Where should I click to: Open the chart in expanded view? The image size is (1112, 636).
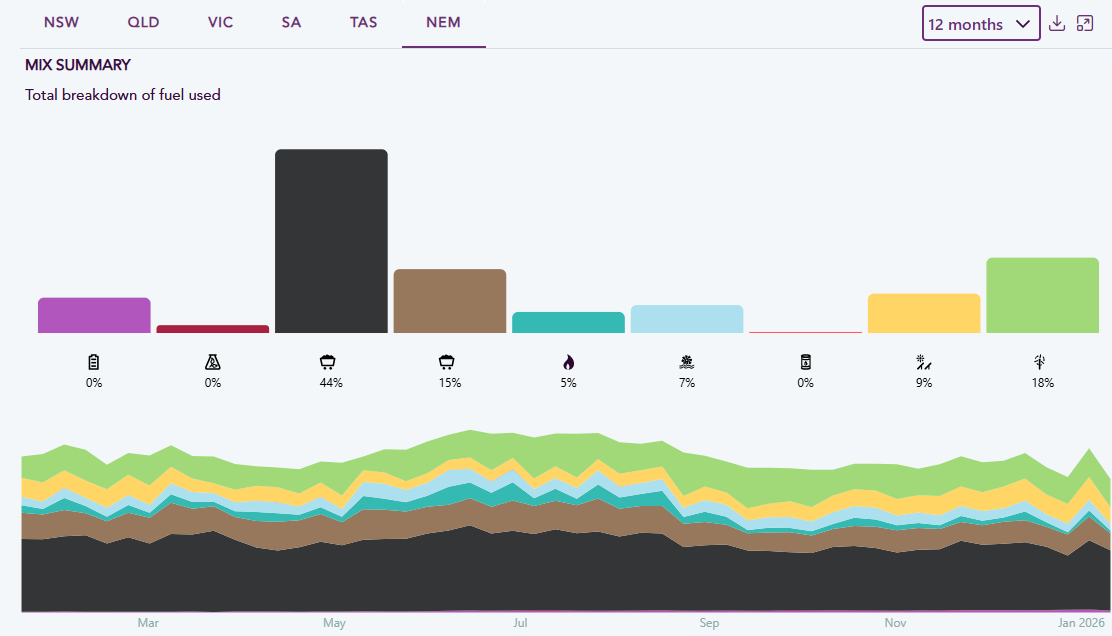[x=1085, y=24]
